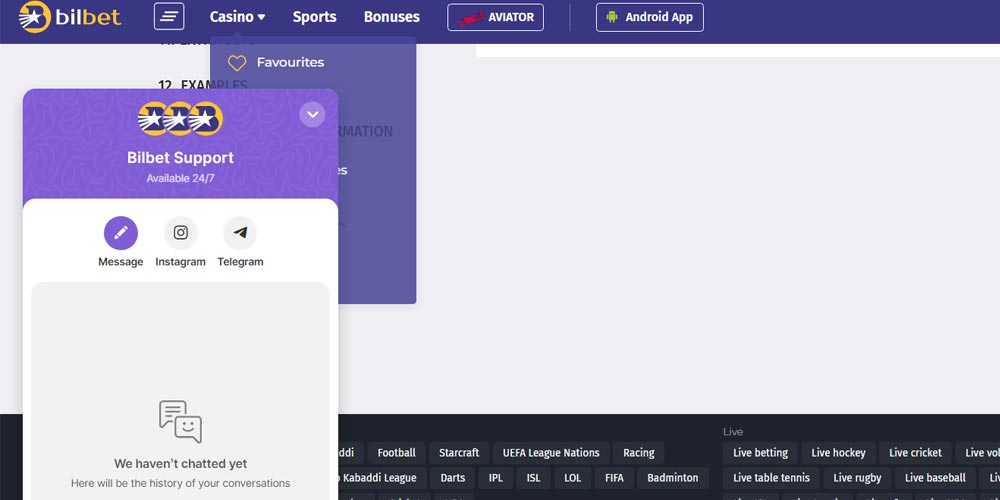Open the hamburger menu button

(x=169, y=17)
